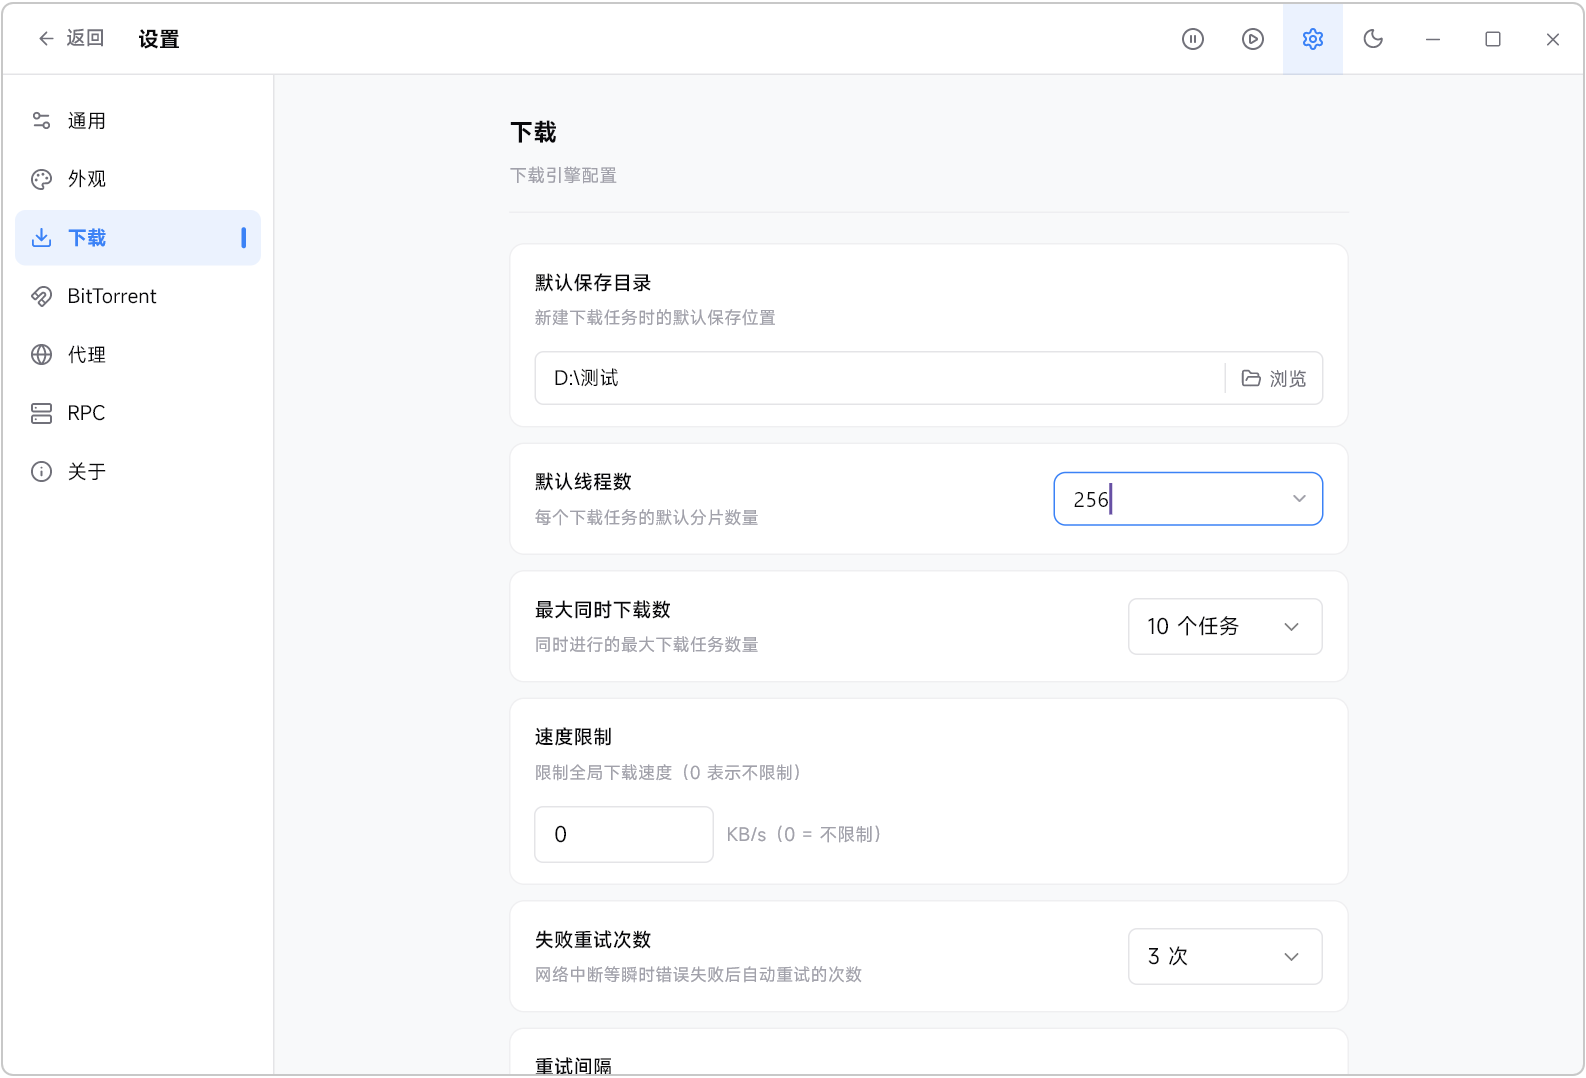This screenshot has width=1586, height=1078.
Task: Open the BitTorrent settings section
Action: 138,296
